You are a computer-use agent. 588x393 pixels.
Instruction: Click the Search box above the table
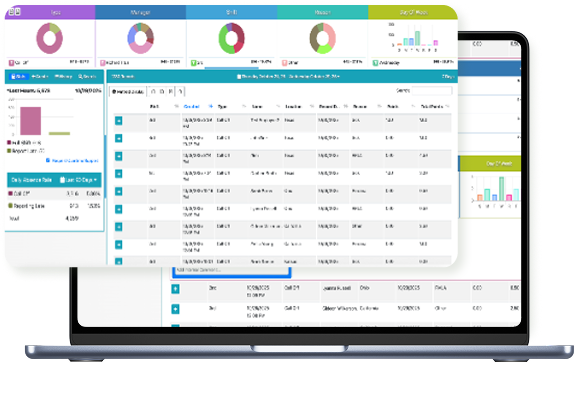pyautogui.click(x=432, y=91)
